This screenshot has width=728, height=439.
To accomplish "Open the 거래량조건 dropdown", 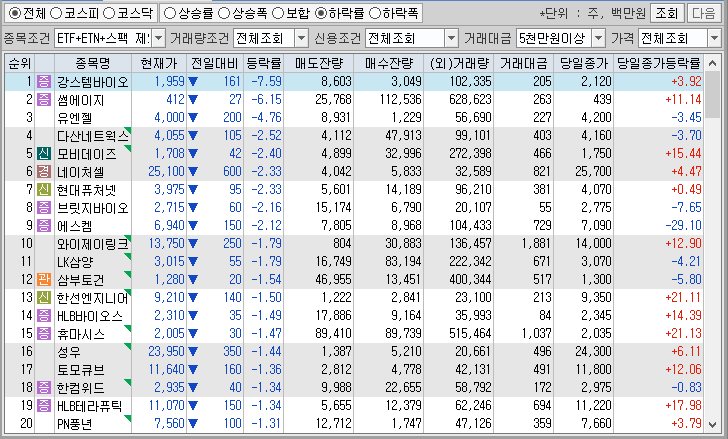I will [301, 38].
